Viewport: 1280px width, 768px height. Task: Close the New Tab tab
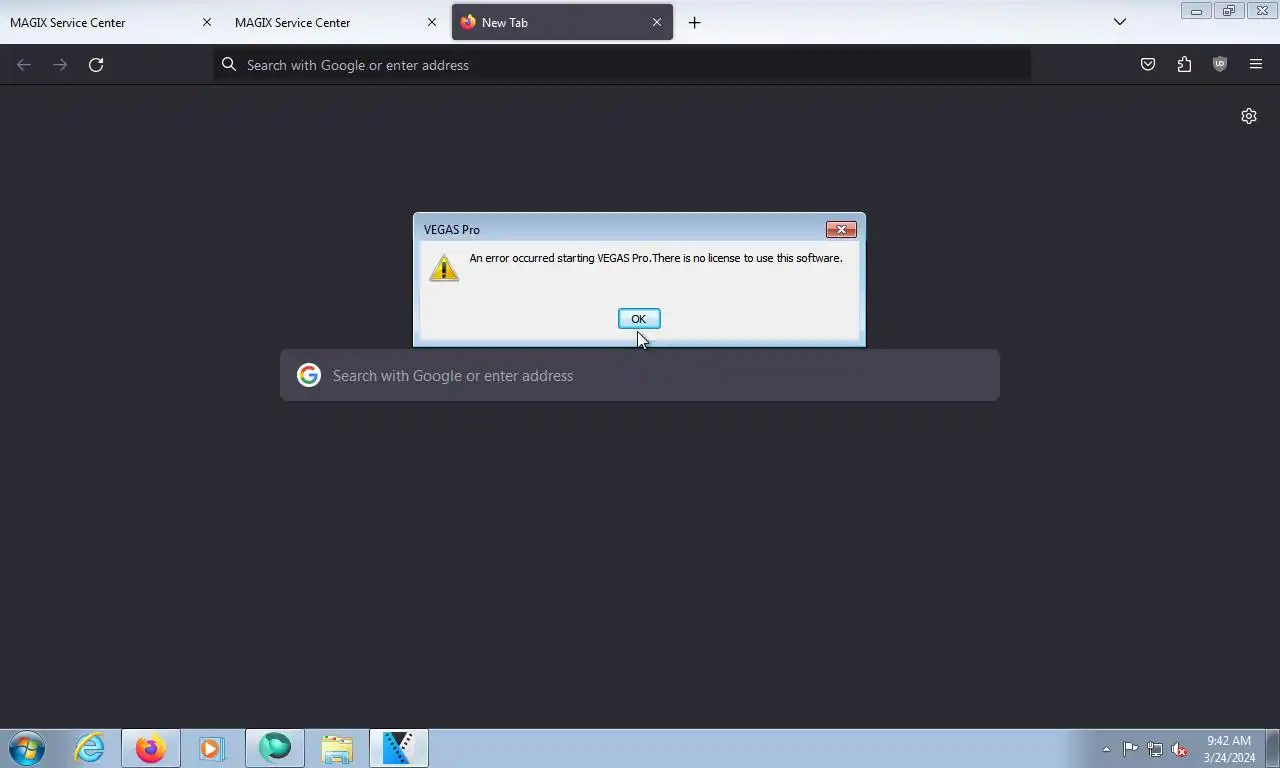[657, 22]
